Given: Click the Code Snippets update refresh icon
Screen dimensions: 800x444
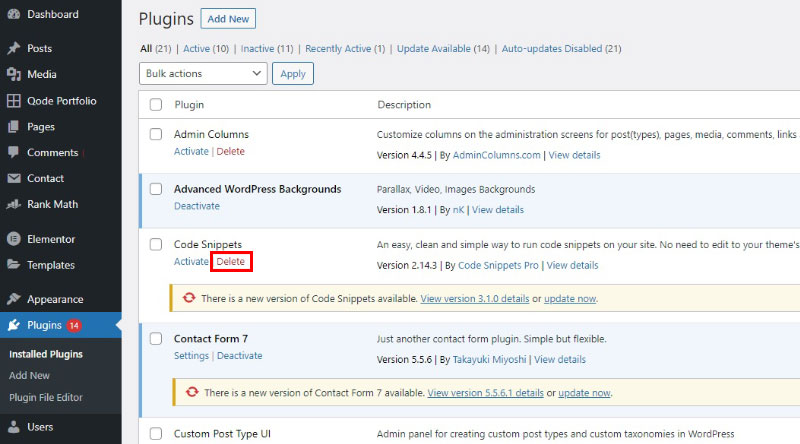Looking at the screenshot, I should click(x=189, y=298).
